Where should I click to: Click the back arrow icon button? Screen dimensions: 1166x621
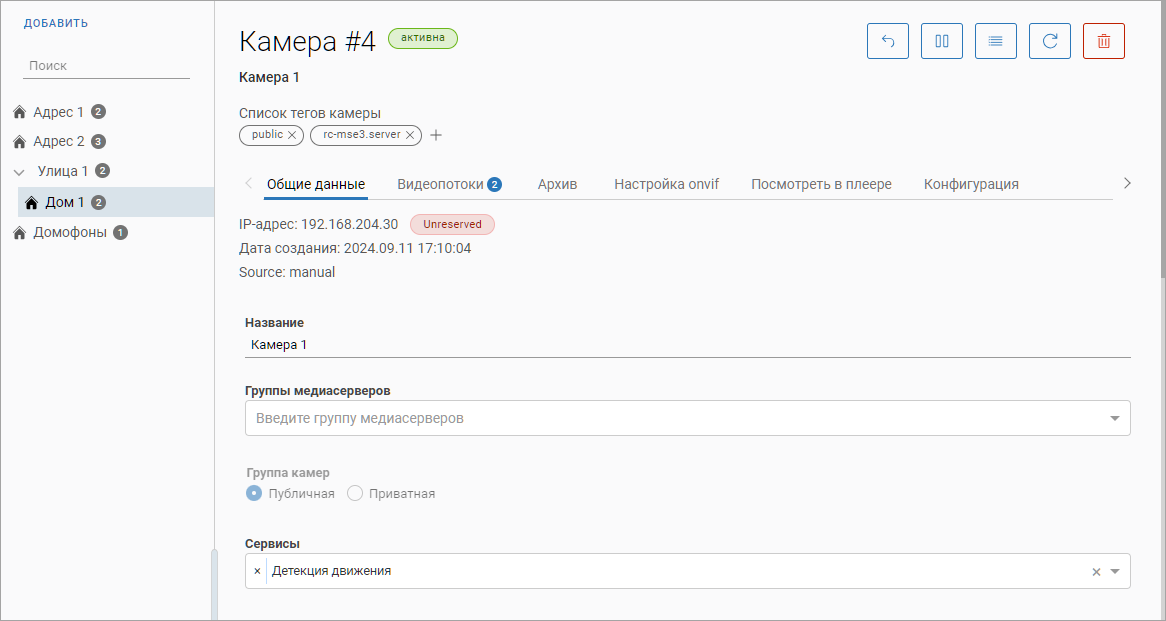[888, 41]
